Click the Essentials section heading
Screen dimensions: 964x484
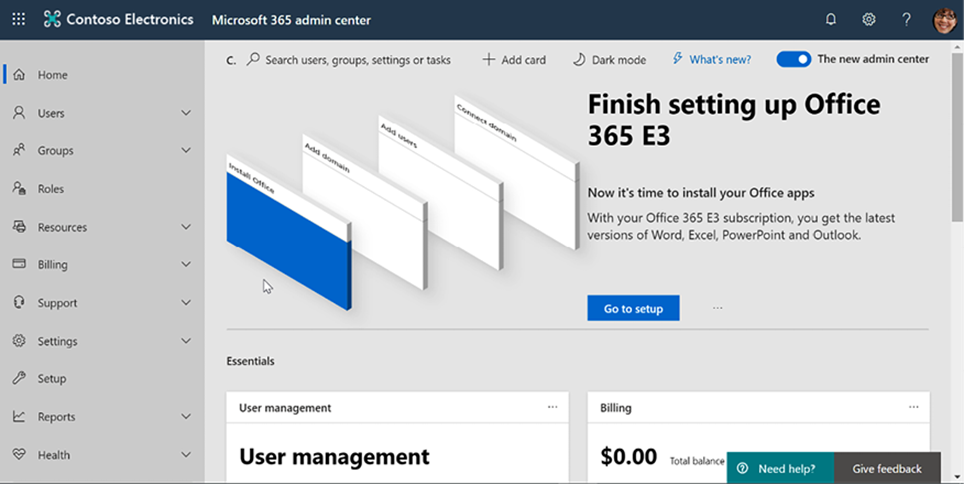[x=250, y=361]
